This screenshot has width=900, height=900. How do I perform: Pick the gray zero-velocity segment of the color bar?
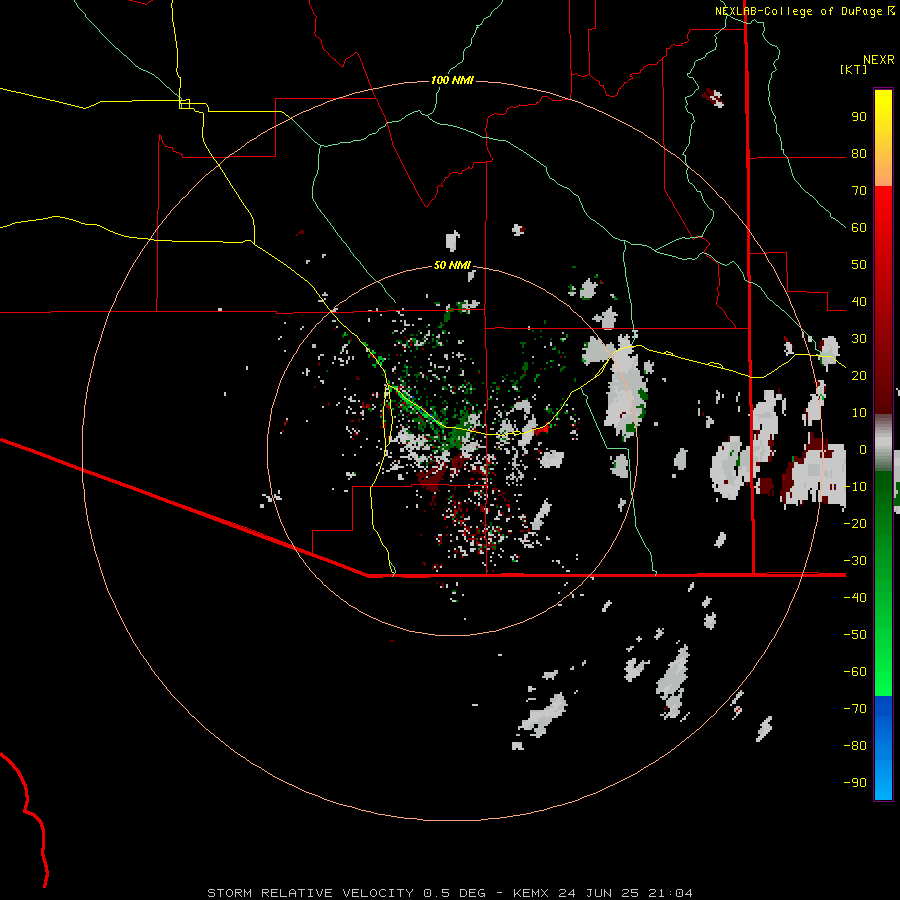883,443
